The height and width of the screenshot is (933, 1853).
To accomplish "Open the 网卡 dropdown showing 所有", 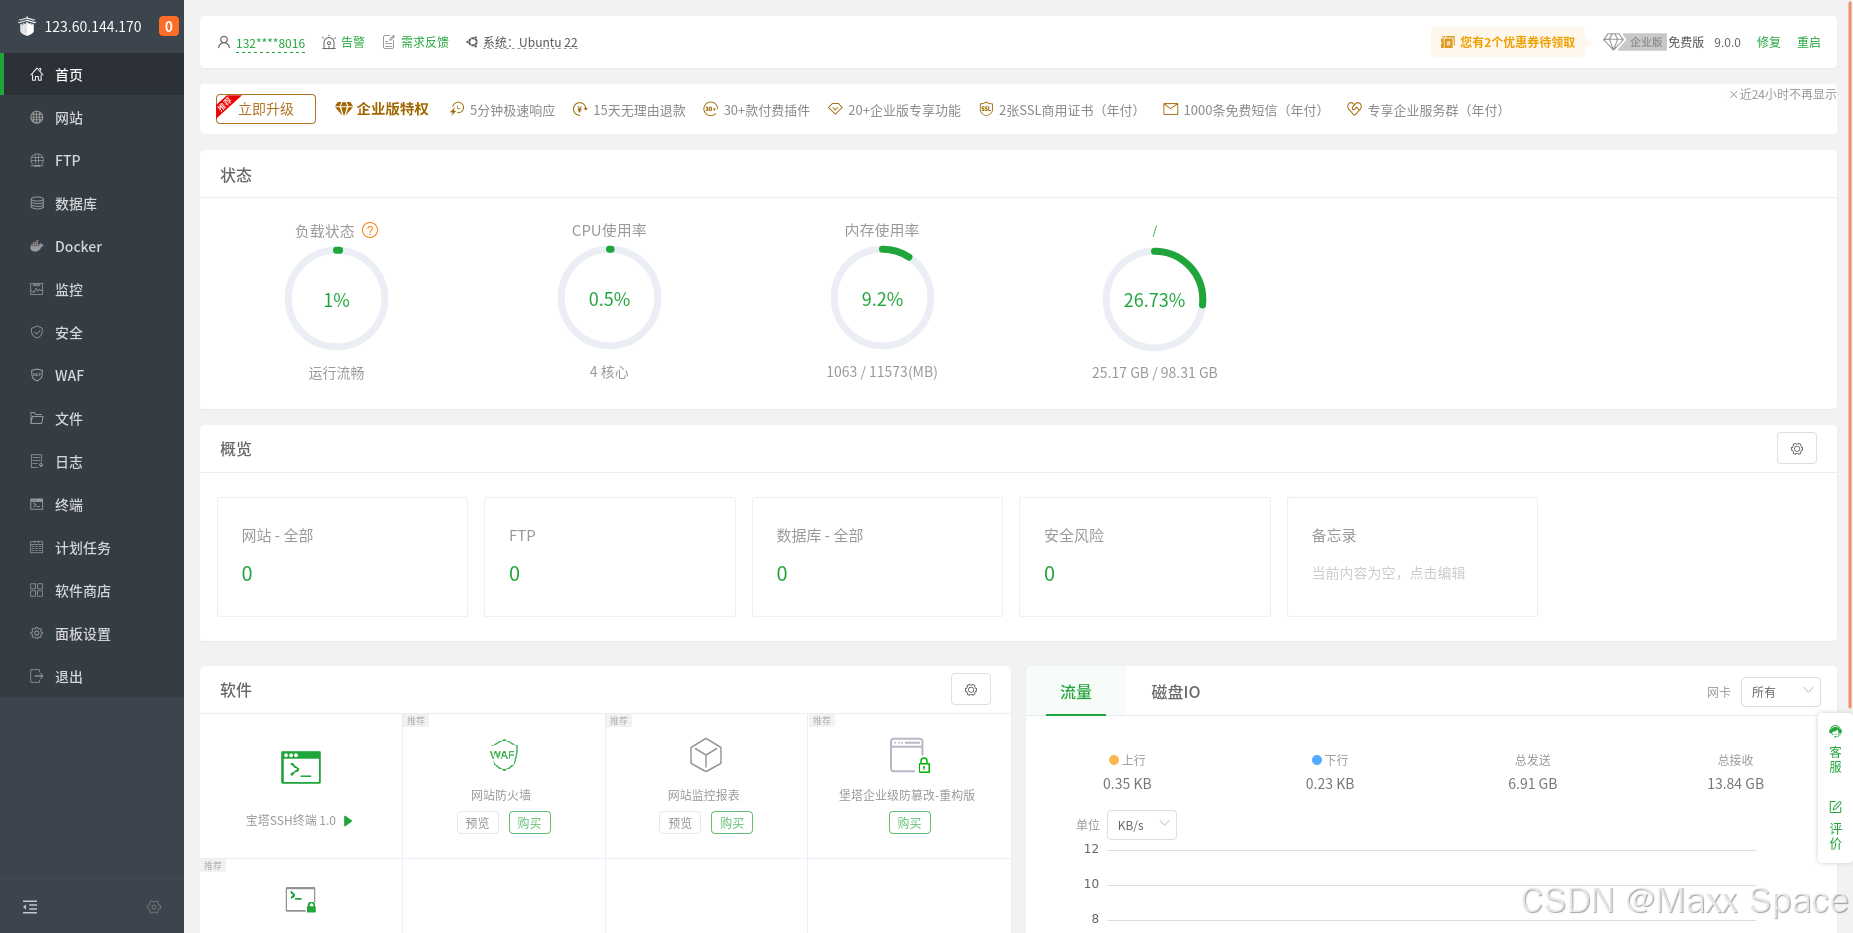I will (1781, 692).
